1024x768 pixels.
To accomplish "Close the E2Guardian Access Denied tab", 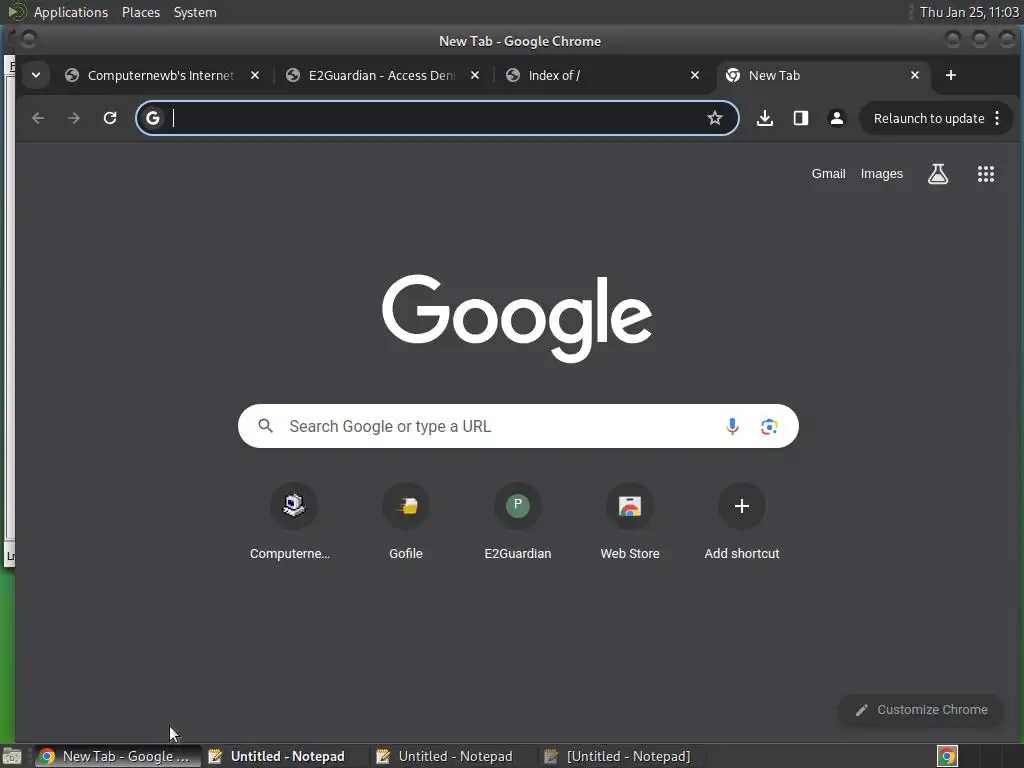I will [475, 75].
